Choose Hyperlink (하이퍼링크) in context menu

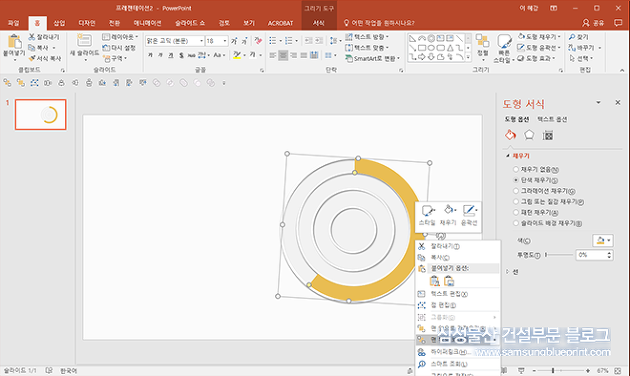458,352
